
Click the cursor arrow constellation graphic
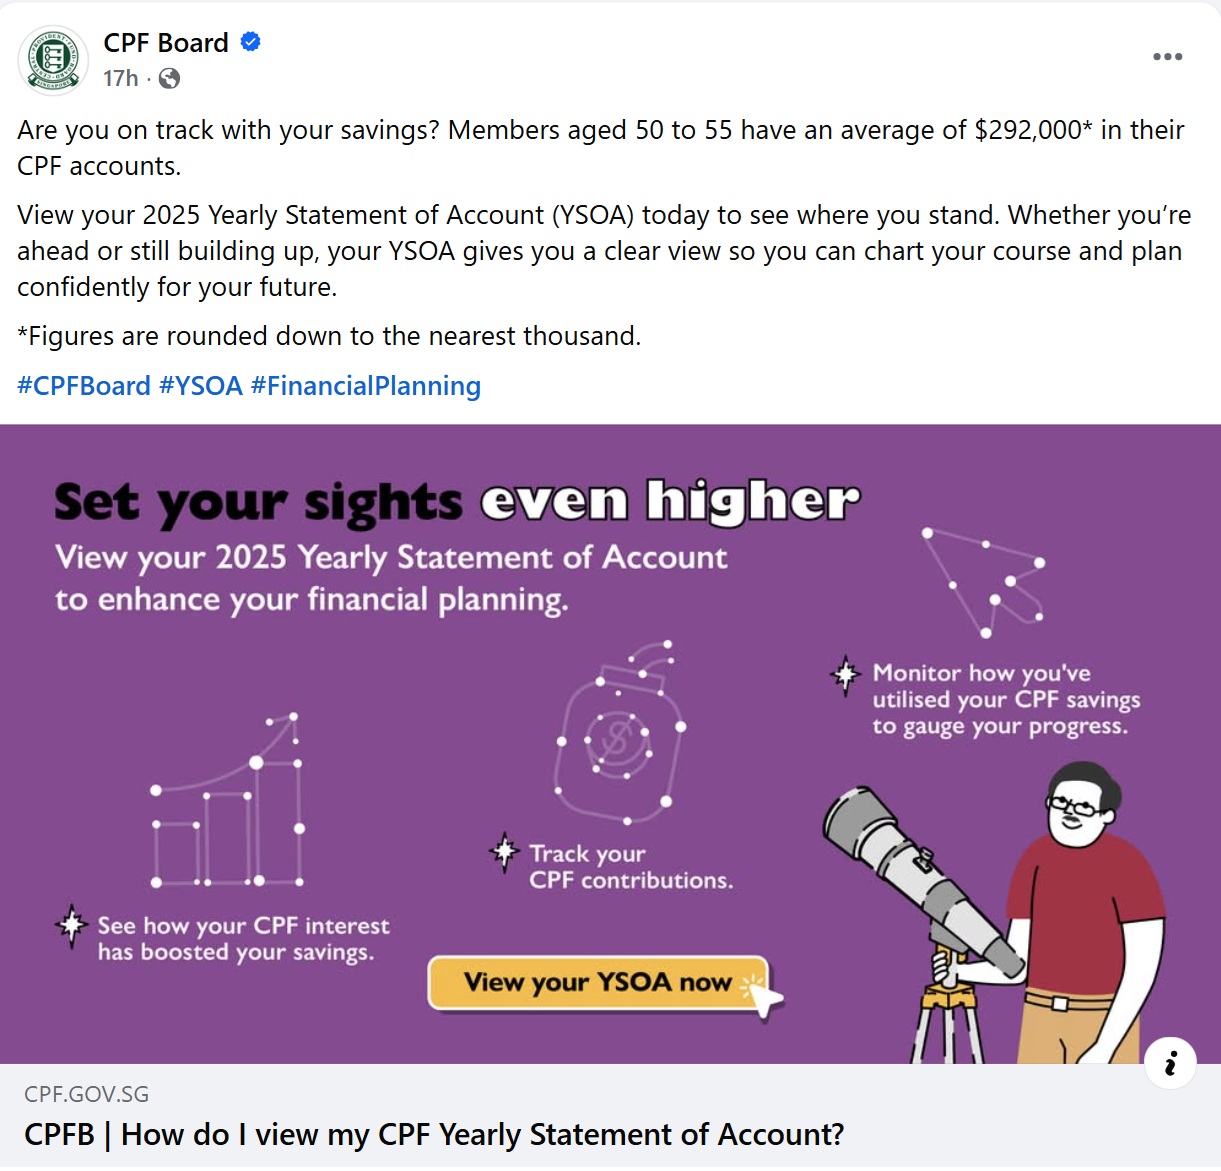coord(985,580)
